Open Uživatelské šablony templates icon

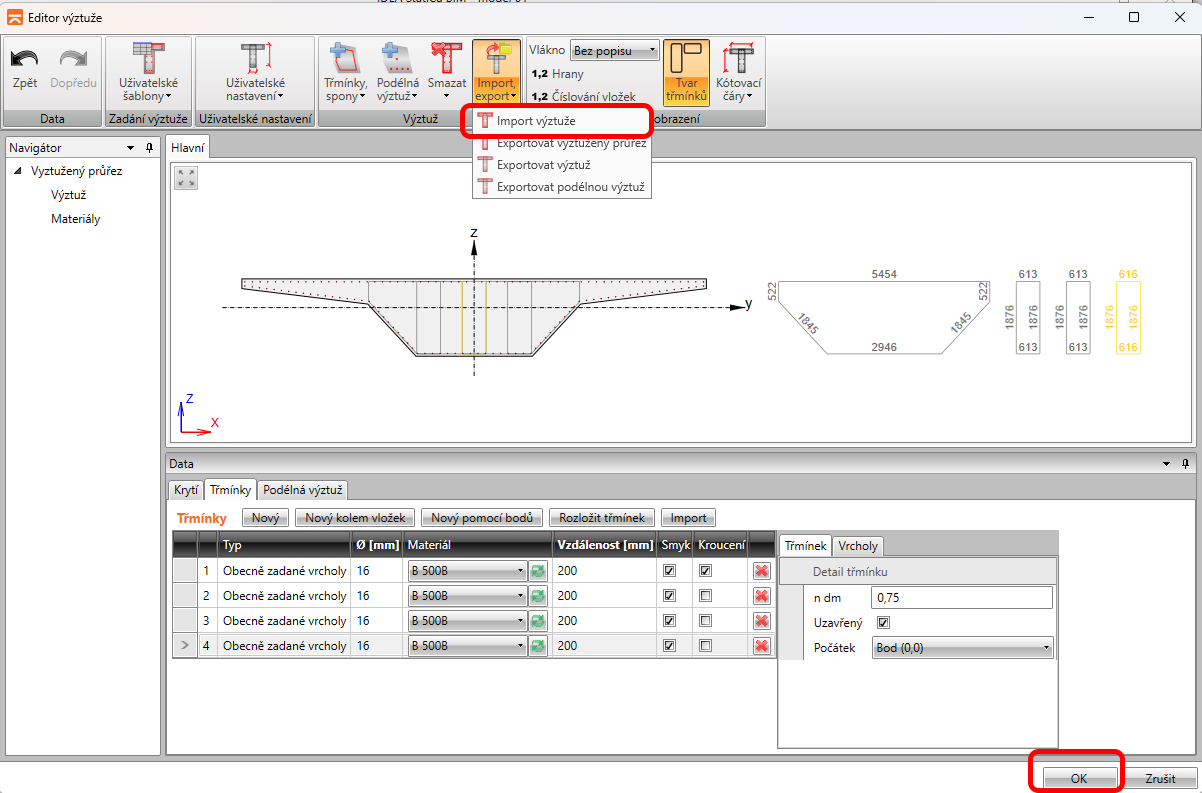(x=148, y=60)
